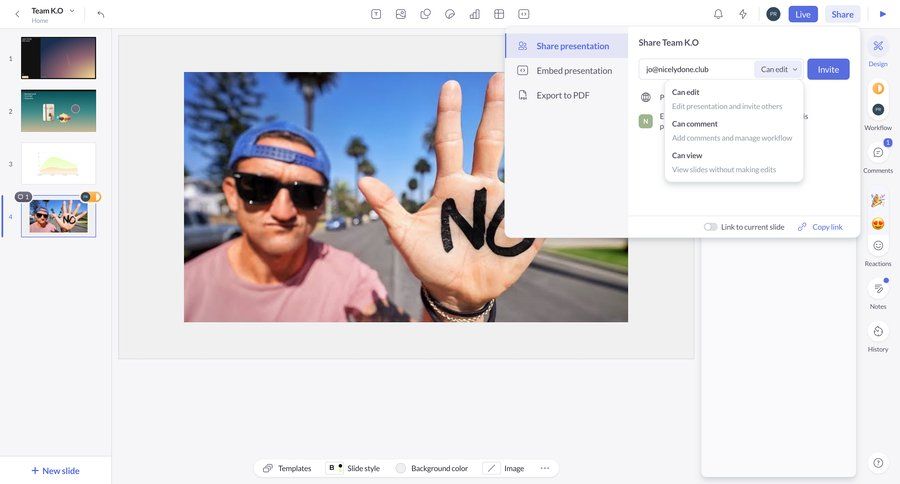Go back using the left chevron
Viewport: 900px width, 484px height.
click(x=17, y=14)
